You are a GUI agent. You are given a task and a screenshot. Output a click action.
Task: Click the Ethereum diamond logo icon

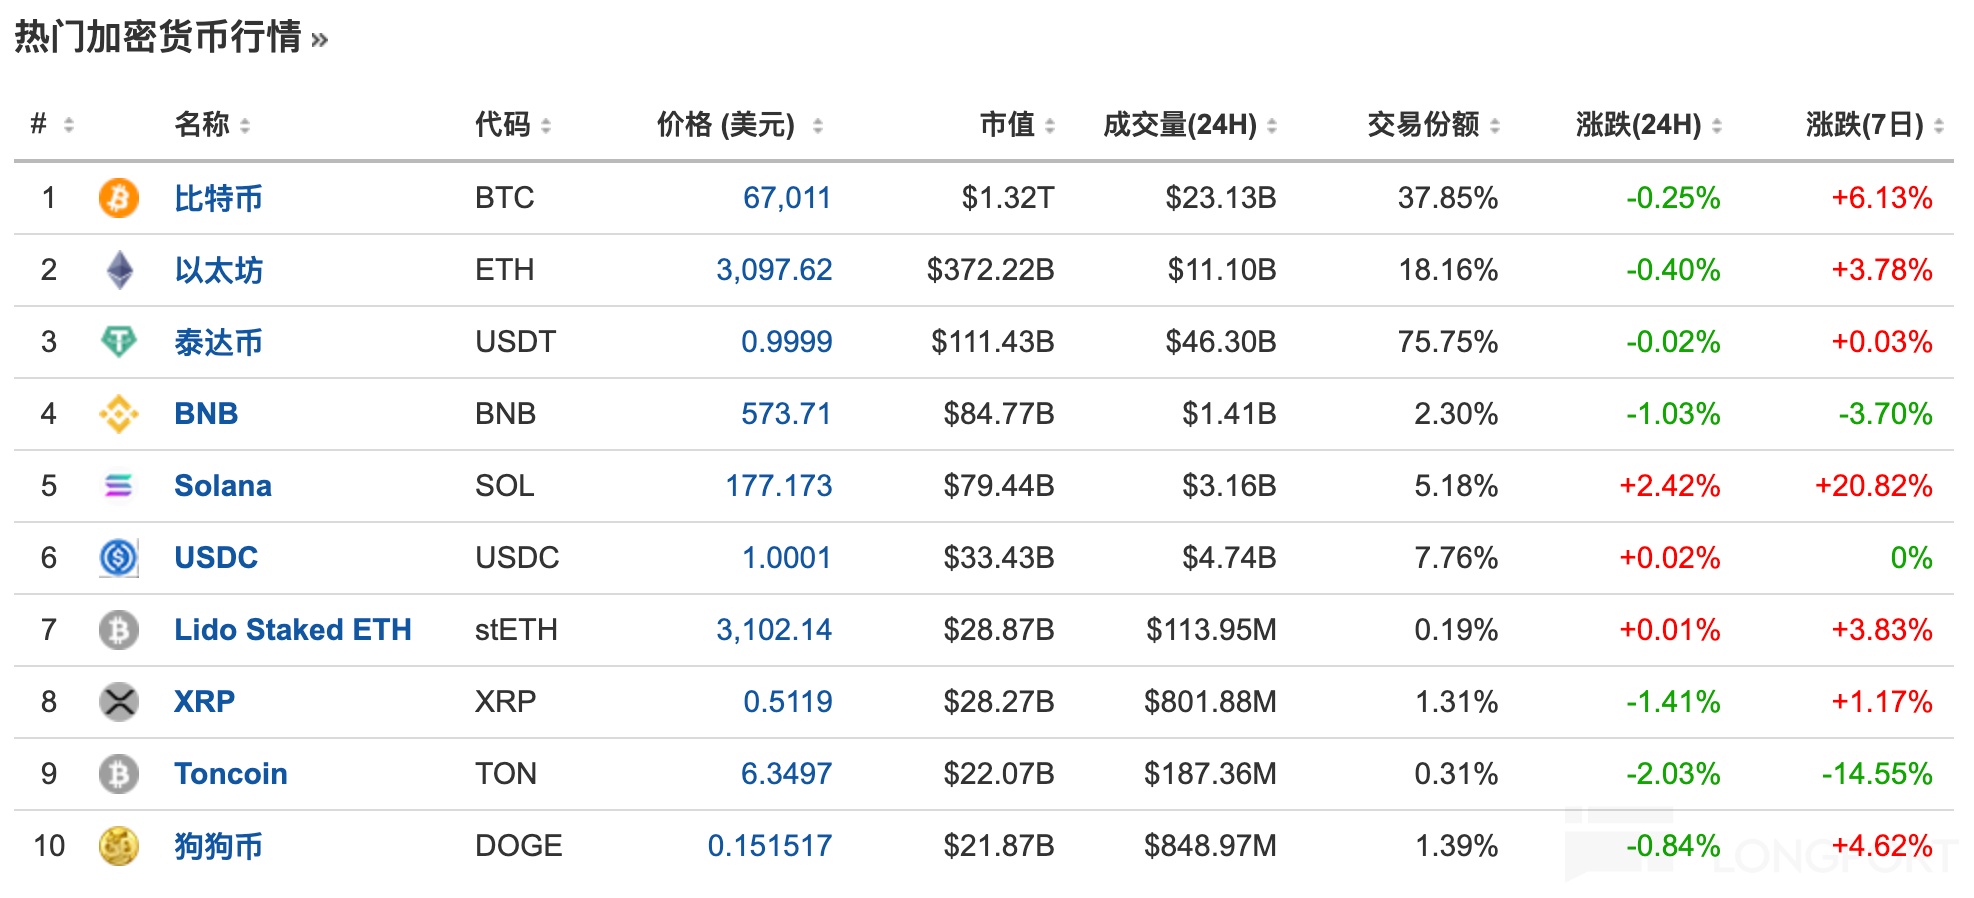(119, 270)
